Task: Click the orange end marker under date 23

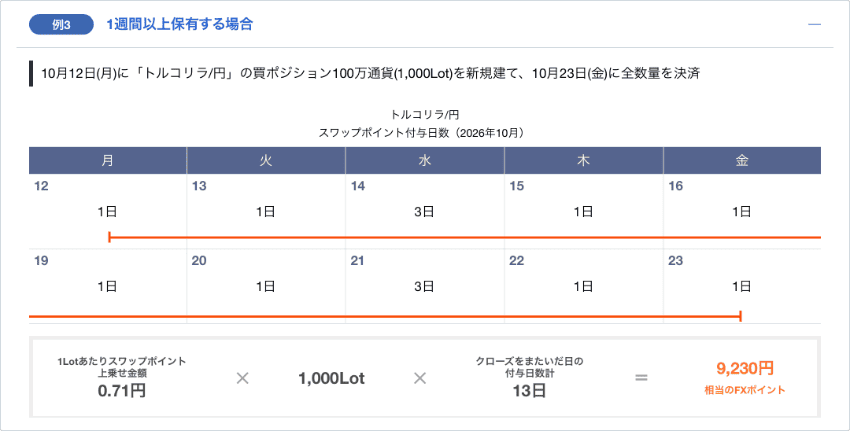Action: (740, 316)
